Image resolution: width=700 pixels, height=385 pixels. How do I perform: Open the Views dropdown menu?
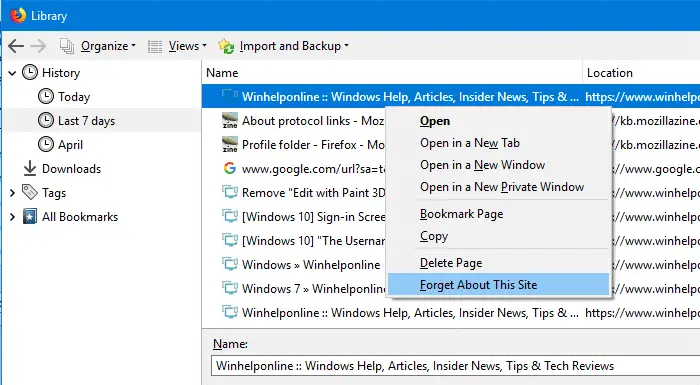click(188, 46)
